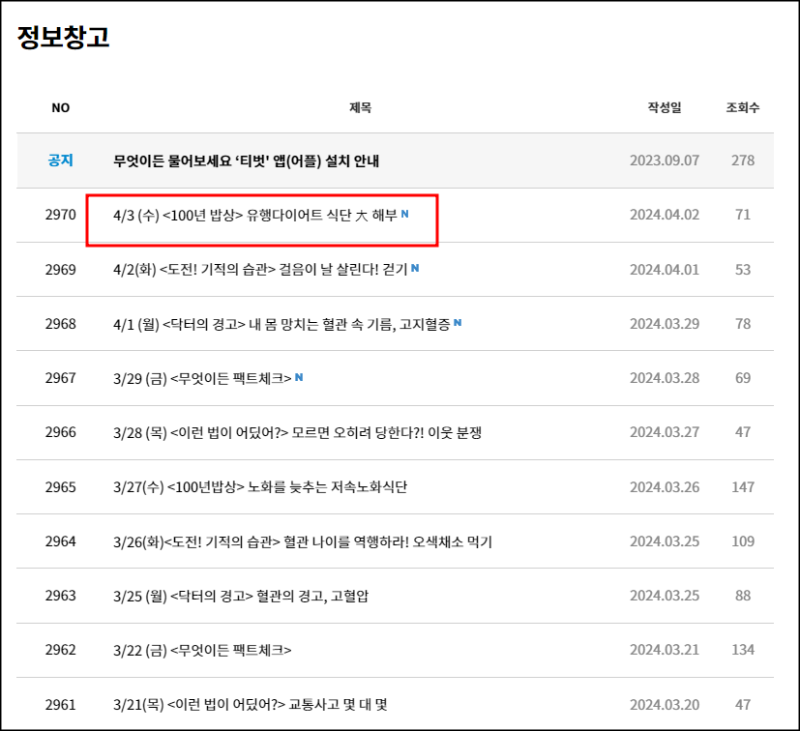
Task: Click the 정보창고 page heading
Action: pyautogui.click(x=63, y=37)
